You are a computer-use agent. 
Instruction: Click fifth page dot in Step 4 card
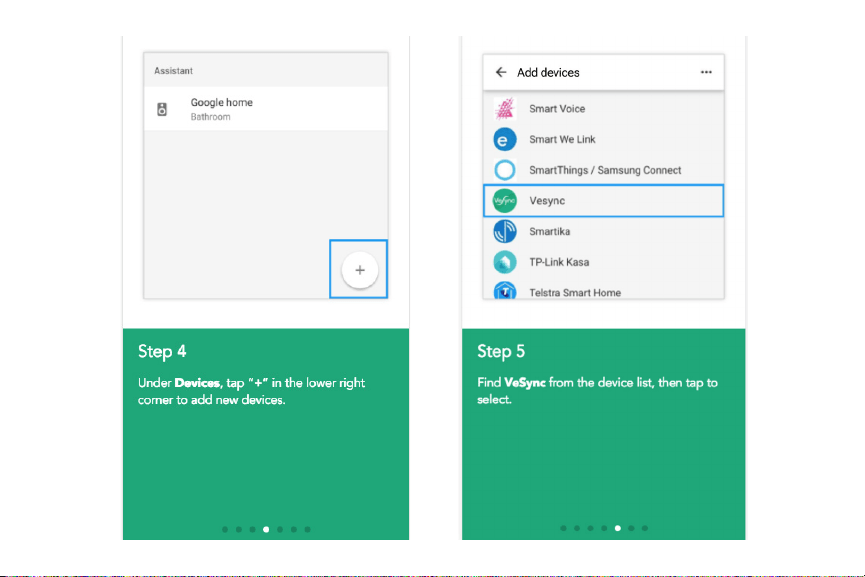[280, 529]
